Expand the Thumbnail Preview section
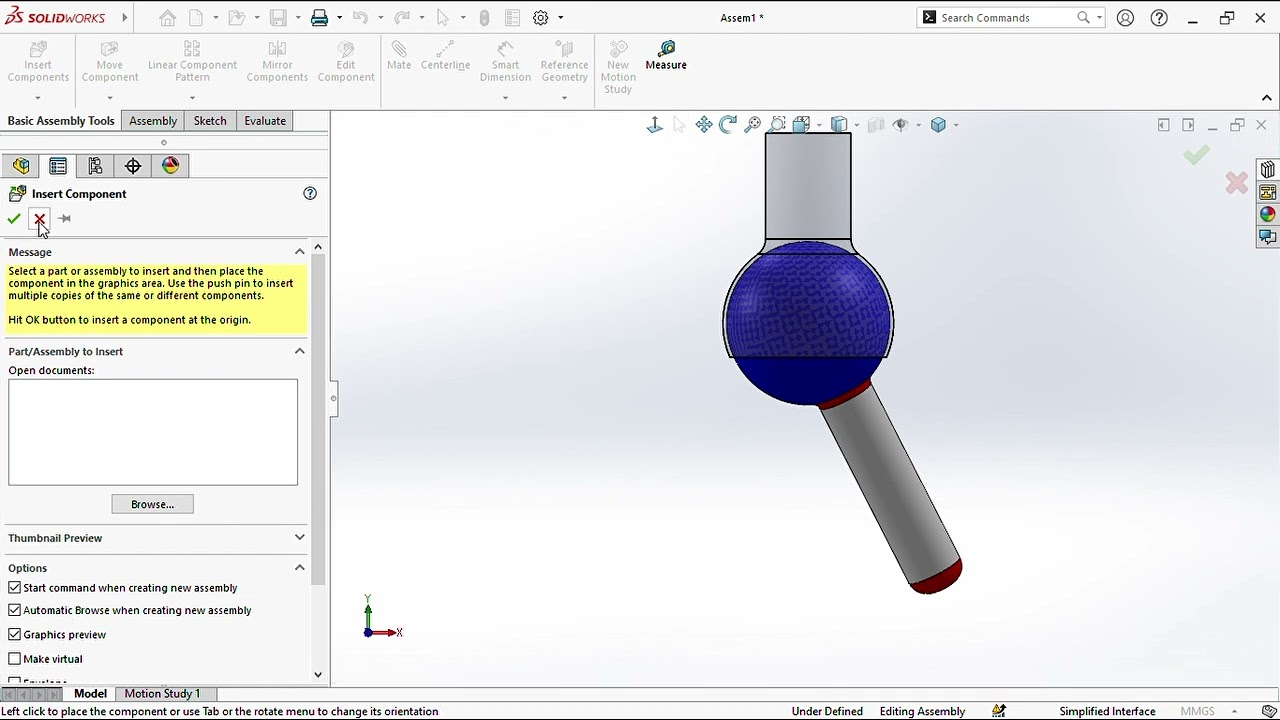Viewport: 1280px width, 720px height. tap(299, 538)
